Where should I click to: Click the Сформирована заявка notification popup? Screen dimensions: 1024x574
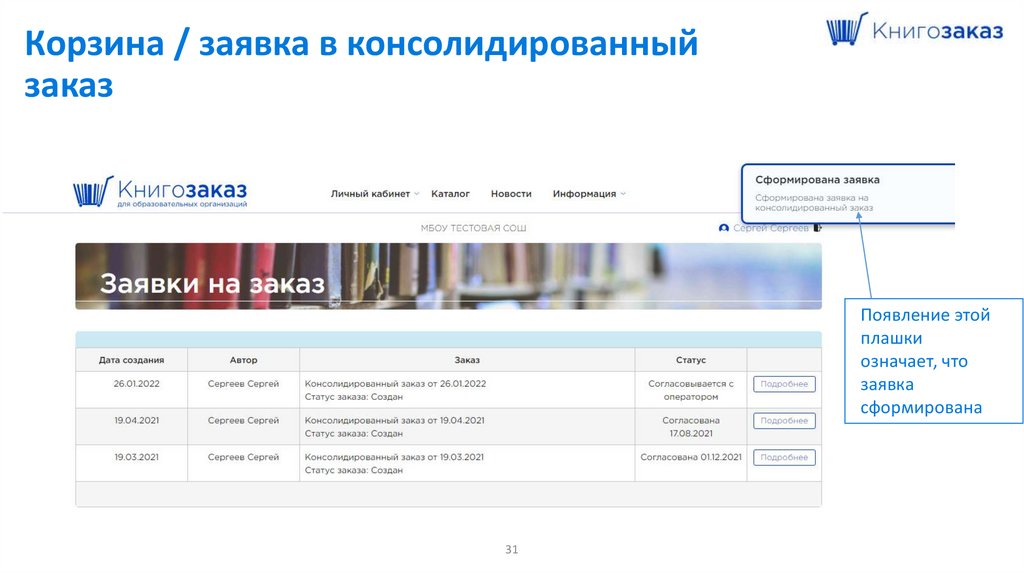click(848, 193)
